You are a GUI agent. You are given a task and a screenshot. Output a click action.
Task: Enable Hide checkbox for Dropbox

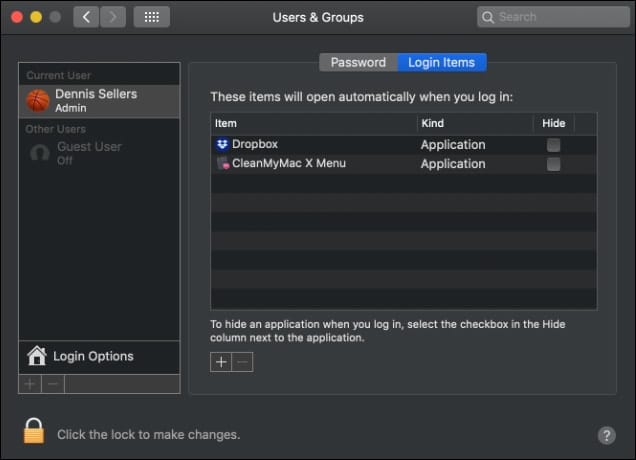coord(553,145)
